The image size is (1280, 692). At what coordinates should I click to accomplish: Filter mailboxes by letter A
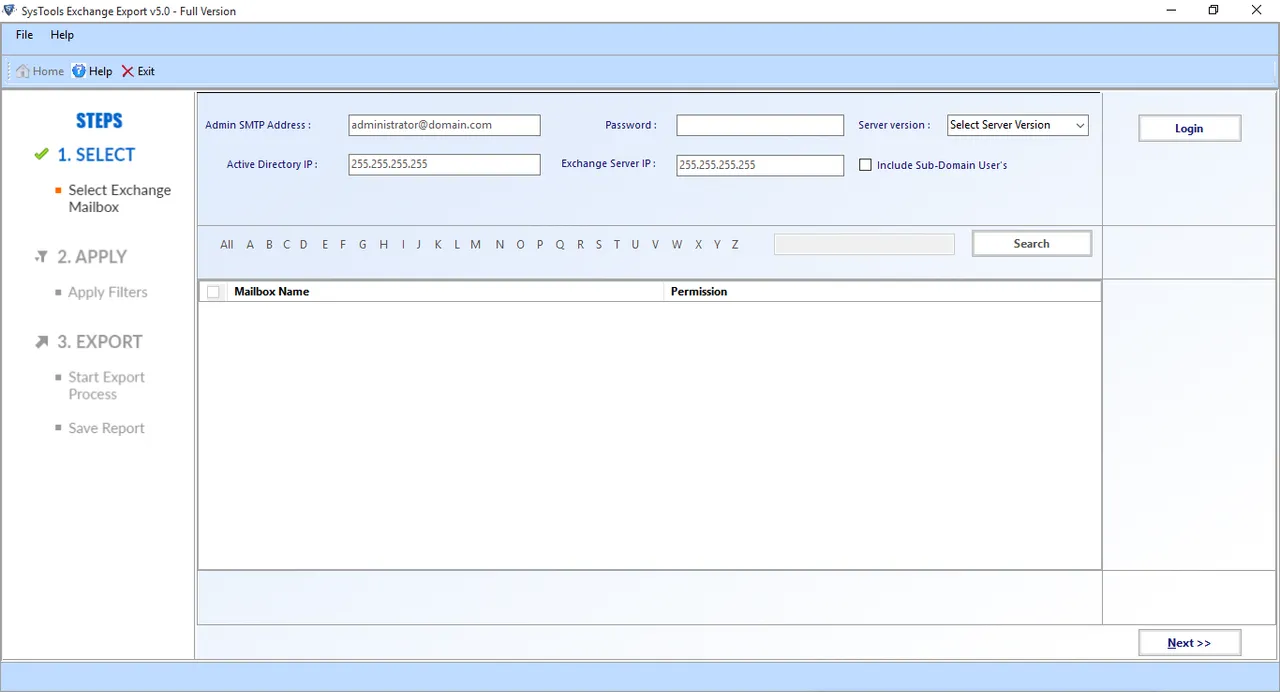(250, 245)
